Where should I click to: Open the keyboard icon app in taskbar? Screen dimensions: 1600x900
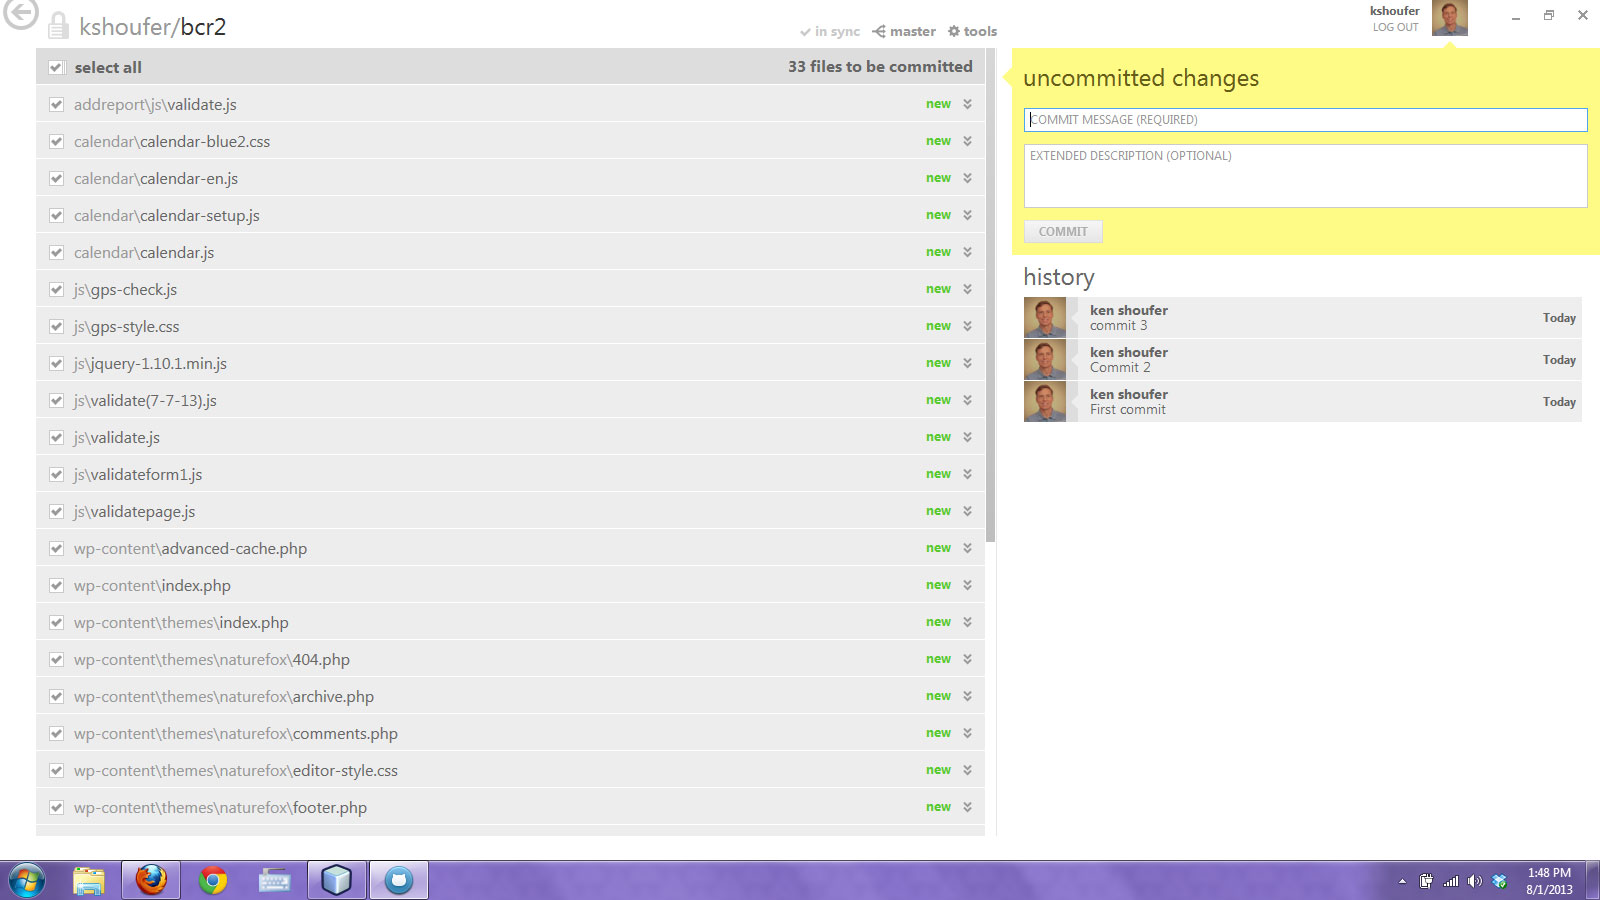pos(275,880)
